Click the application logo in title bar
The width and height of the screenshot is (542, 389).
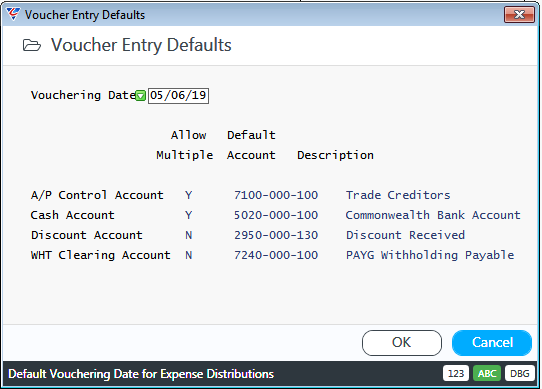coord(13,14)
